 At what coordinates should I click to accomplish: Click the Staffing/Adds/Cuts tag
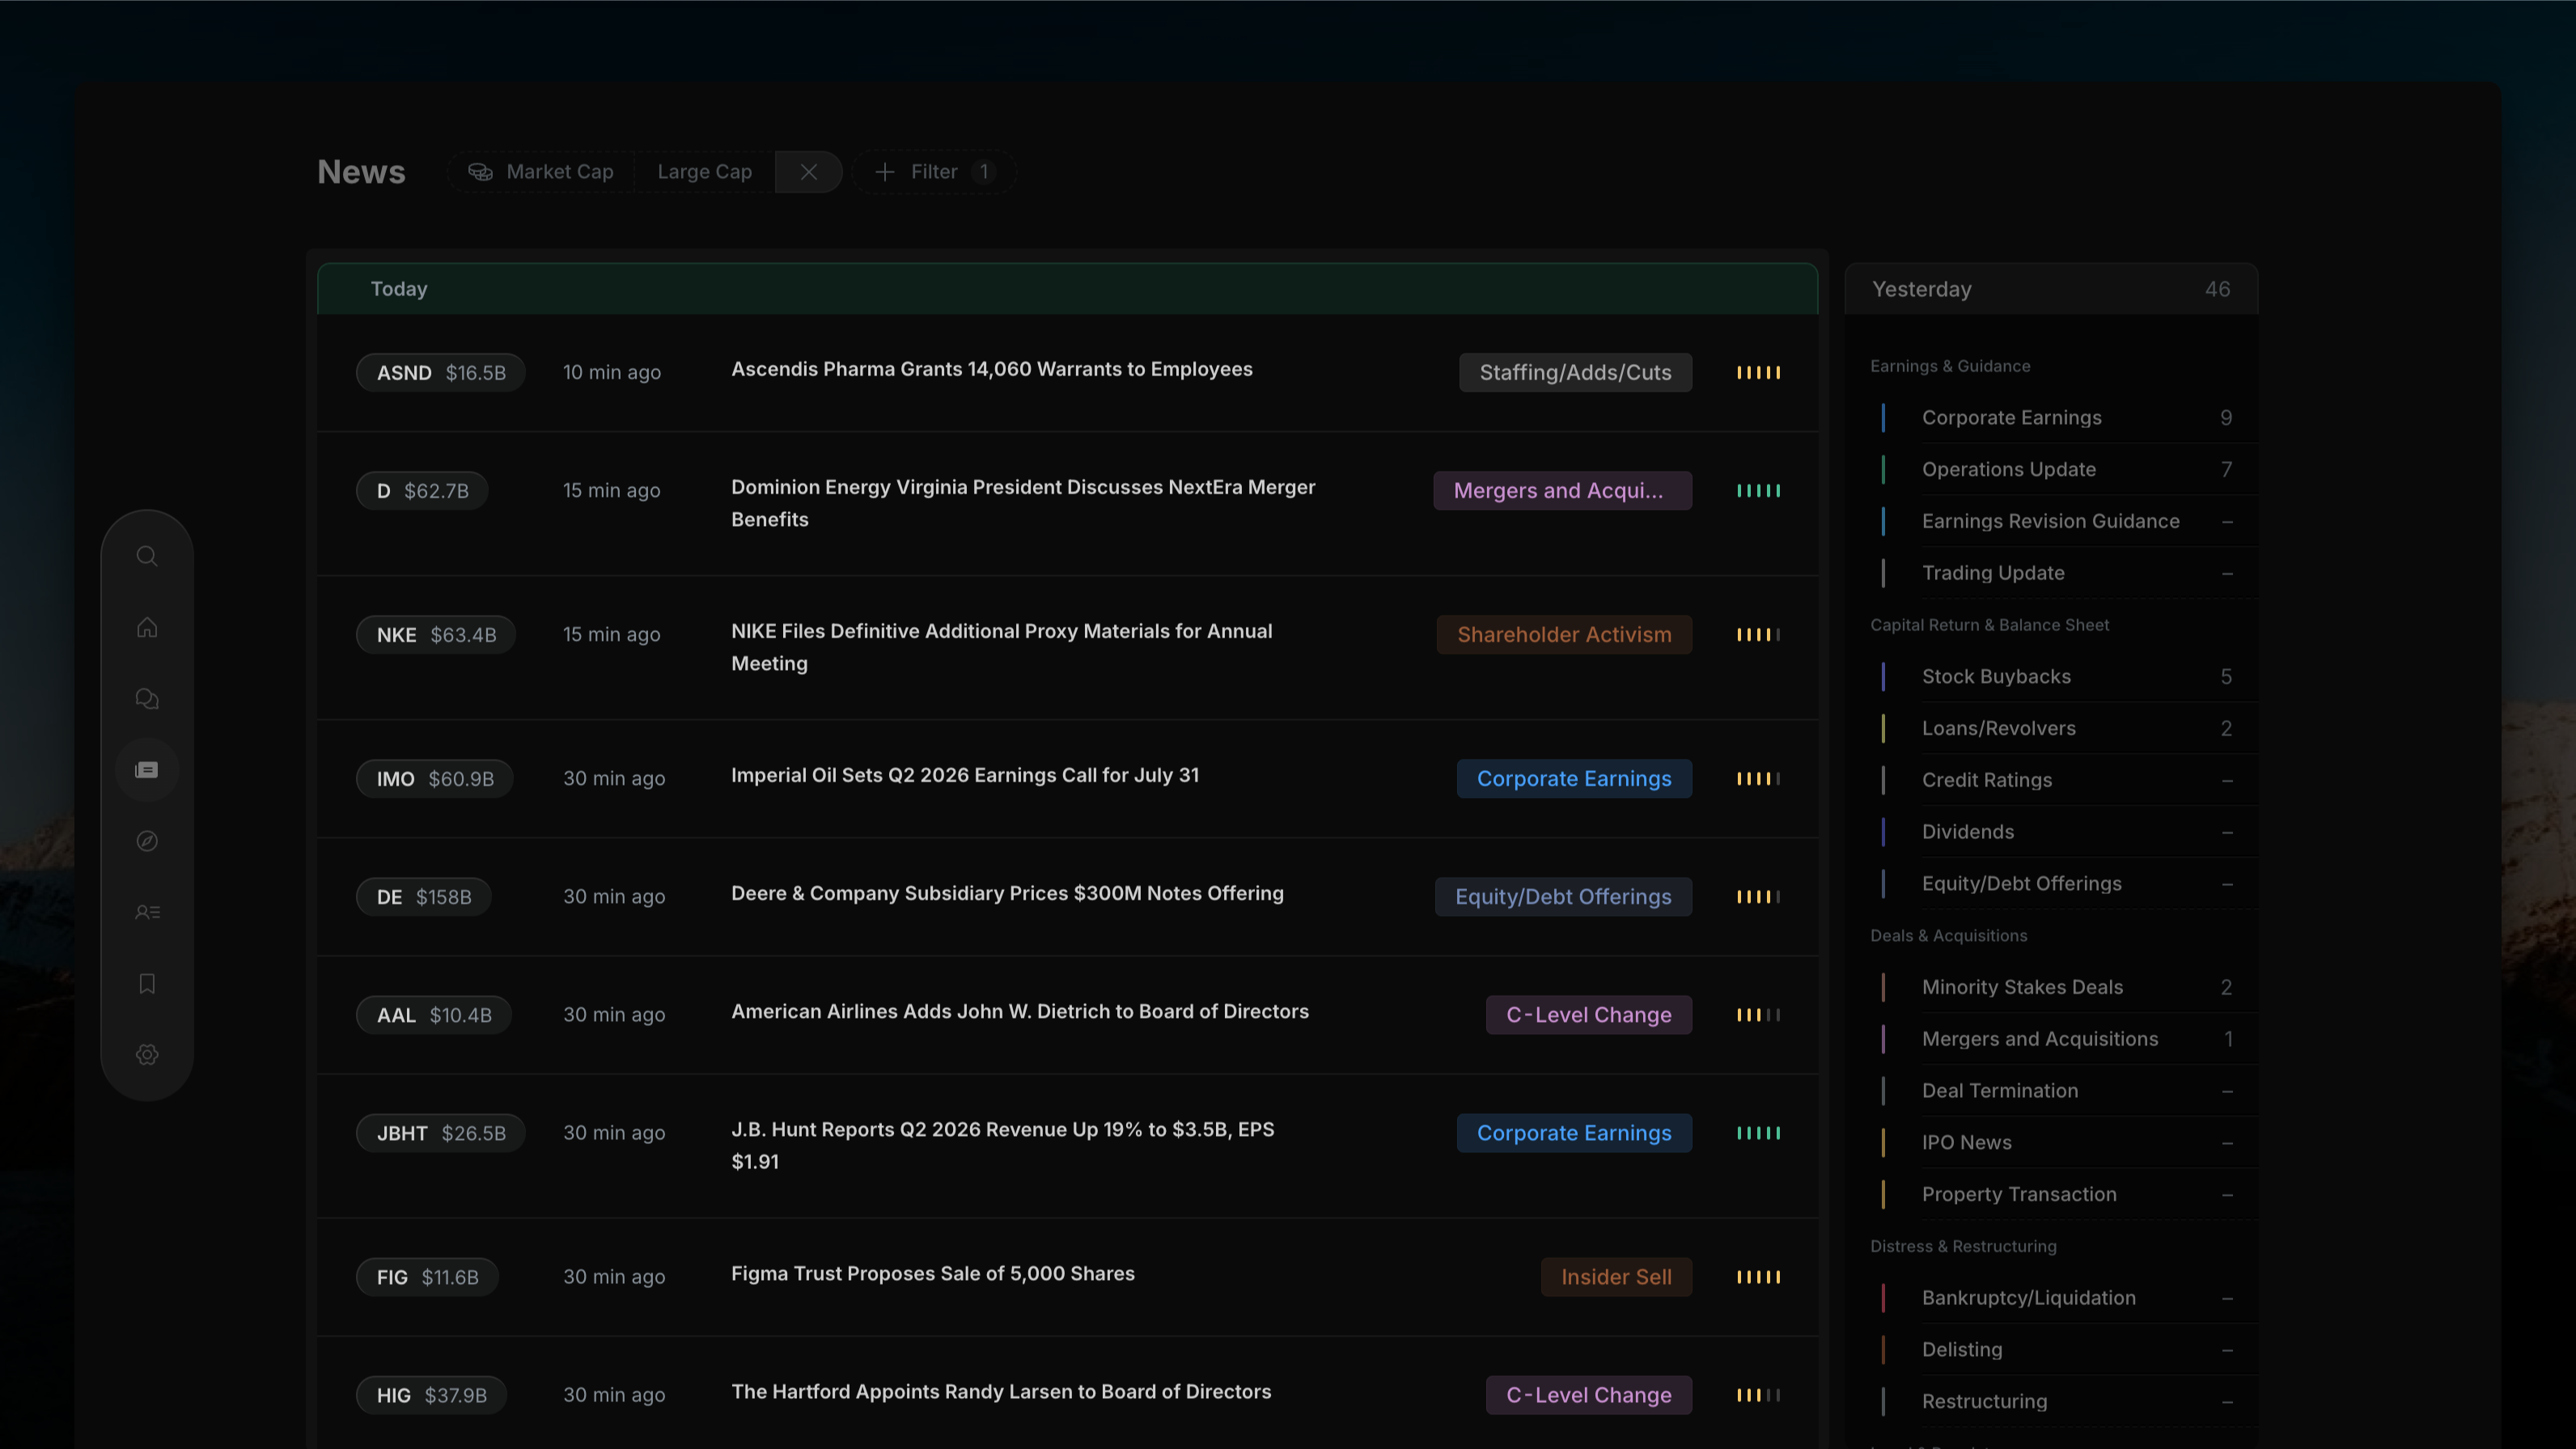tap(1575, 373)
